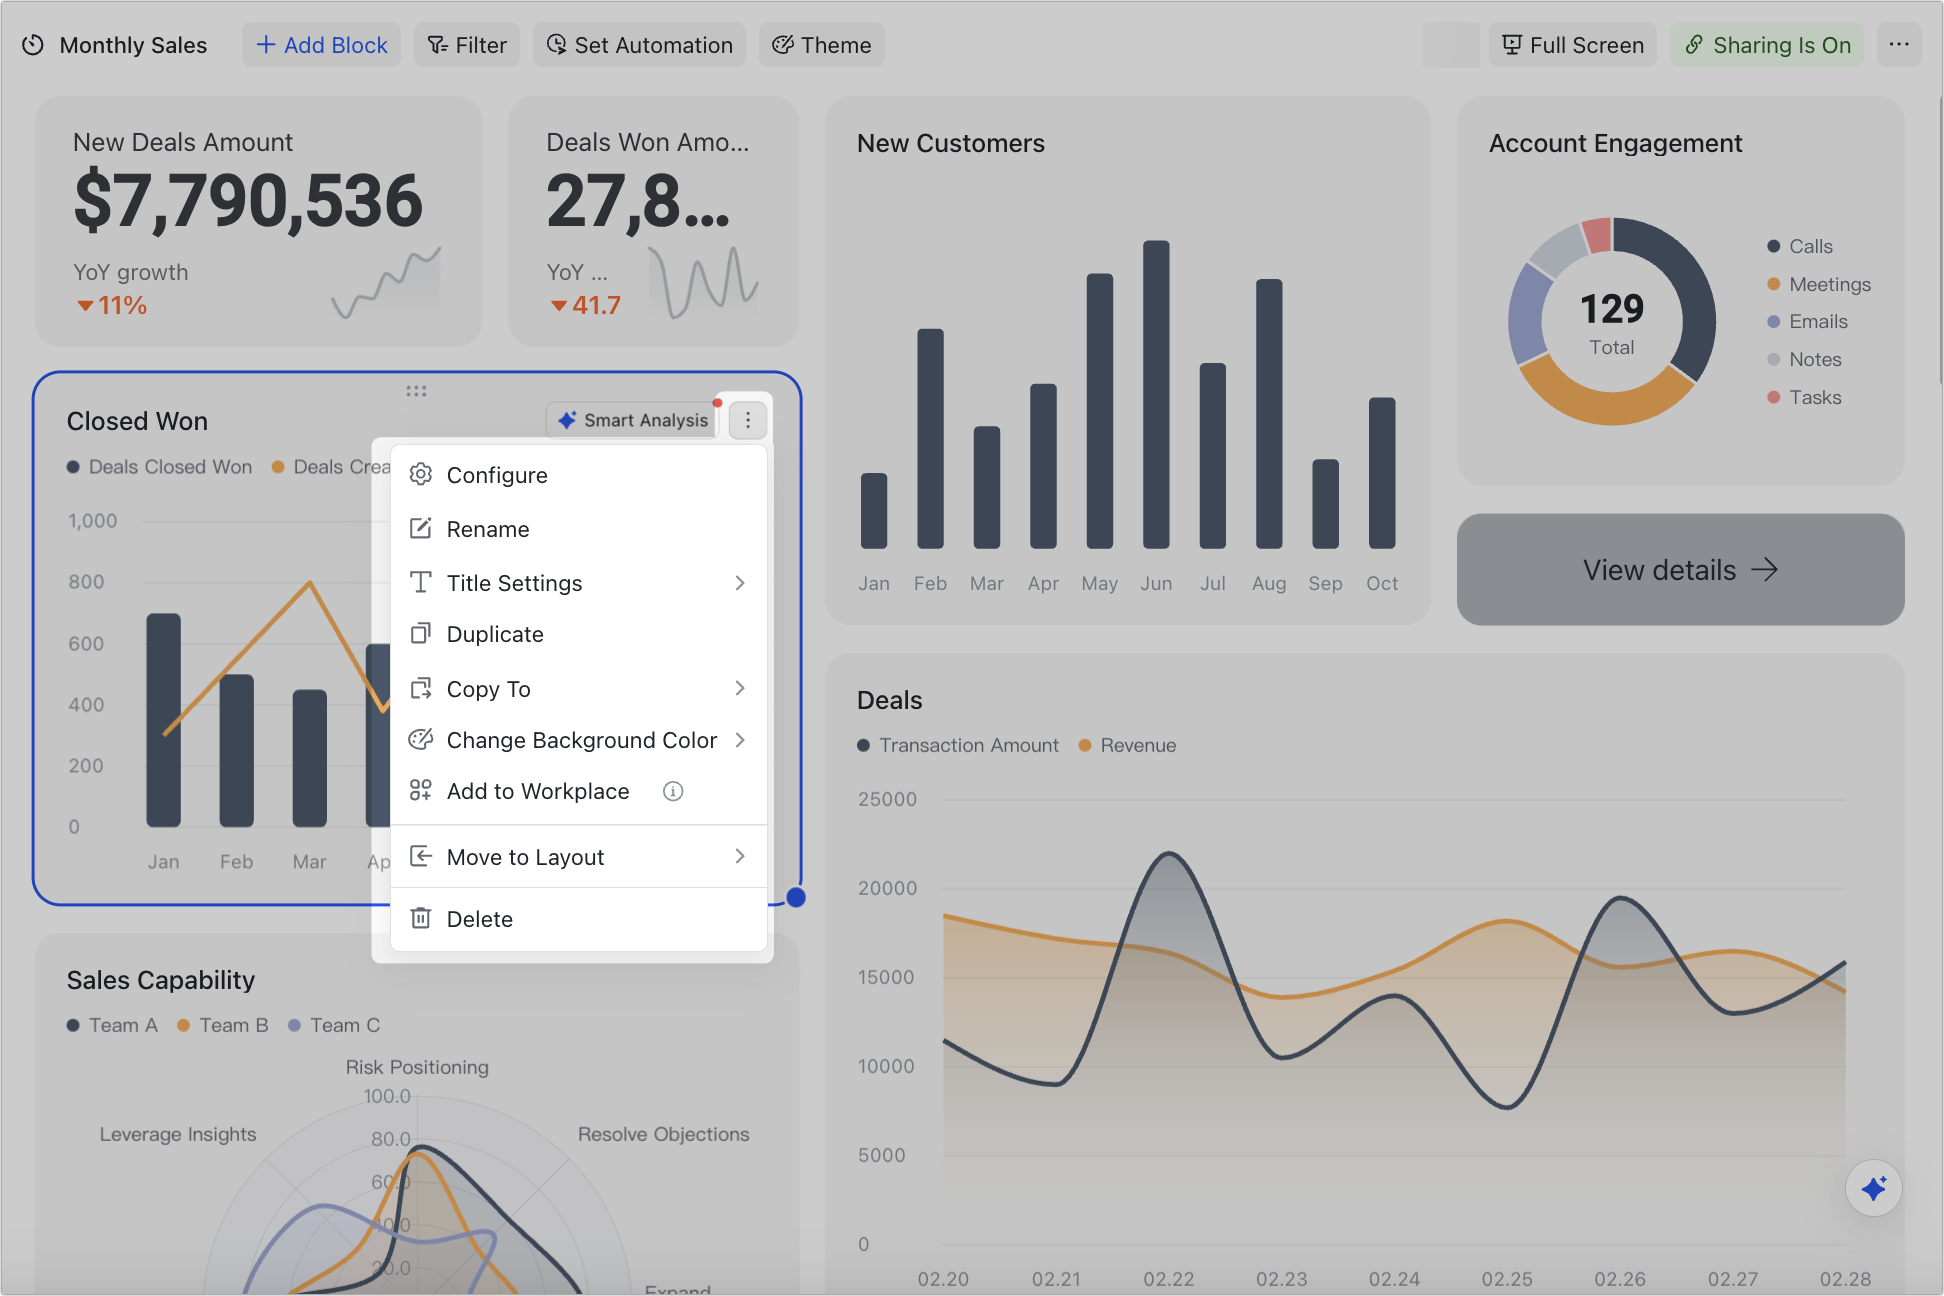Viewport: 1944px width, 1296px height.
Task: Click the Monthly Sales clock icon
Action: [33, 45]
